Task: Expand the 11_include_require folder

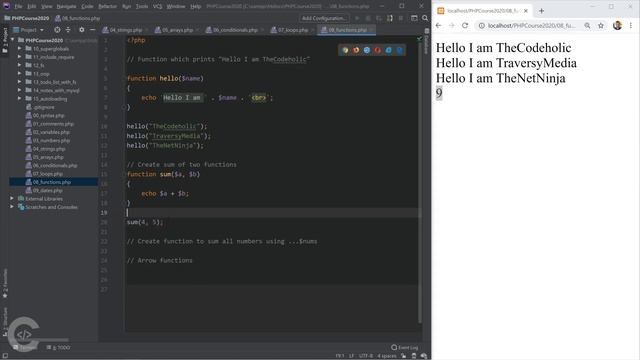Action: click(20, 57)
